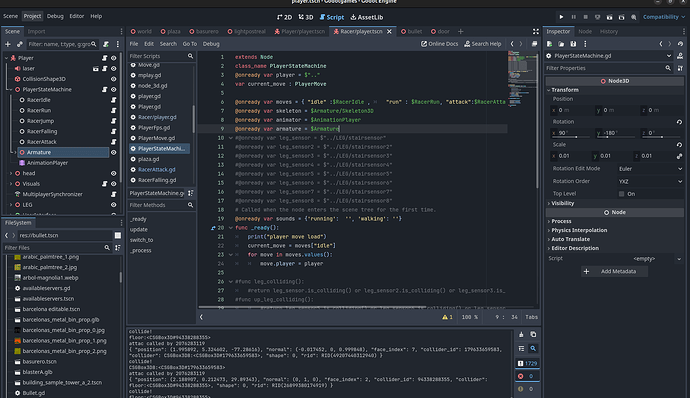Hide the CollisionShape3D node

coord(114,79)
